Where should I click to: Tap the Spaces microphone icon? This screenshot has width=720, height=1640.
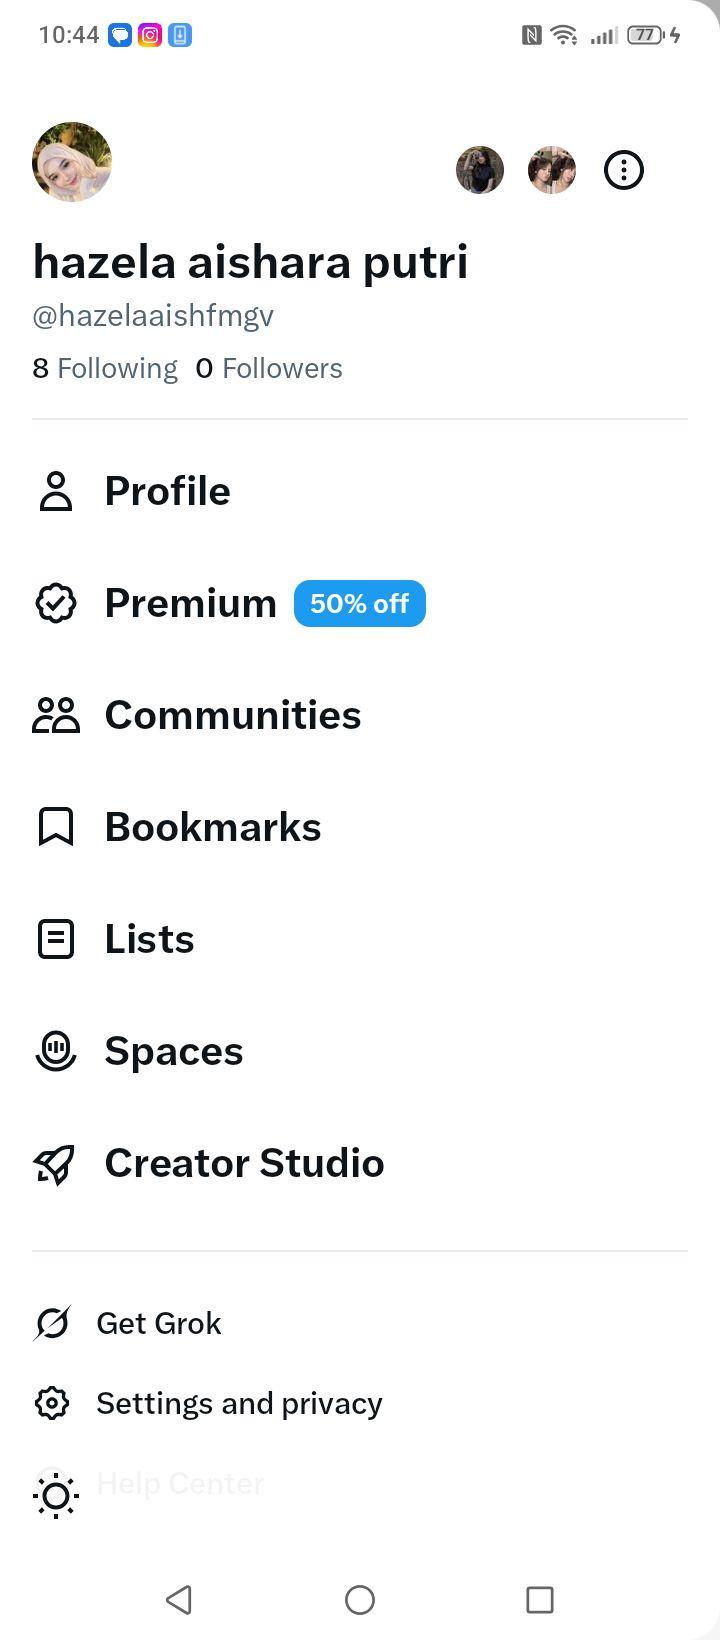(x=56, y=1051)
